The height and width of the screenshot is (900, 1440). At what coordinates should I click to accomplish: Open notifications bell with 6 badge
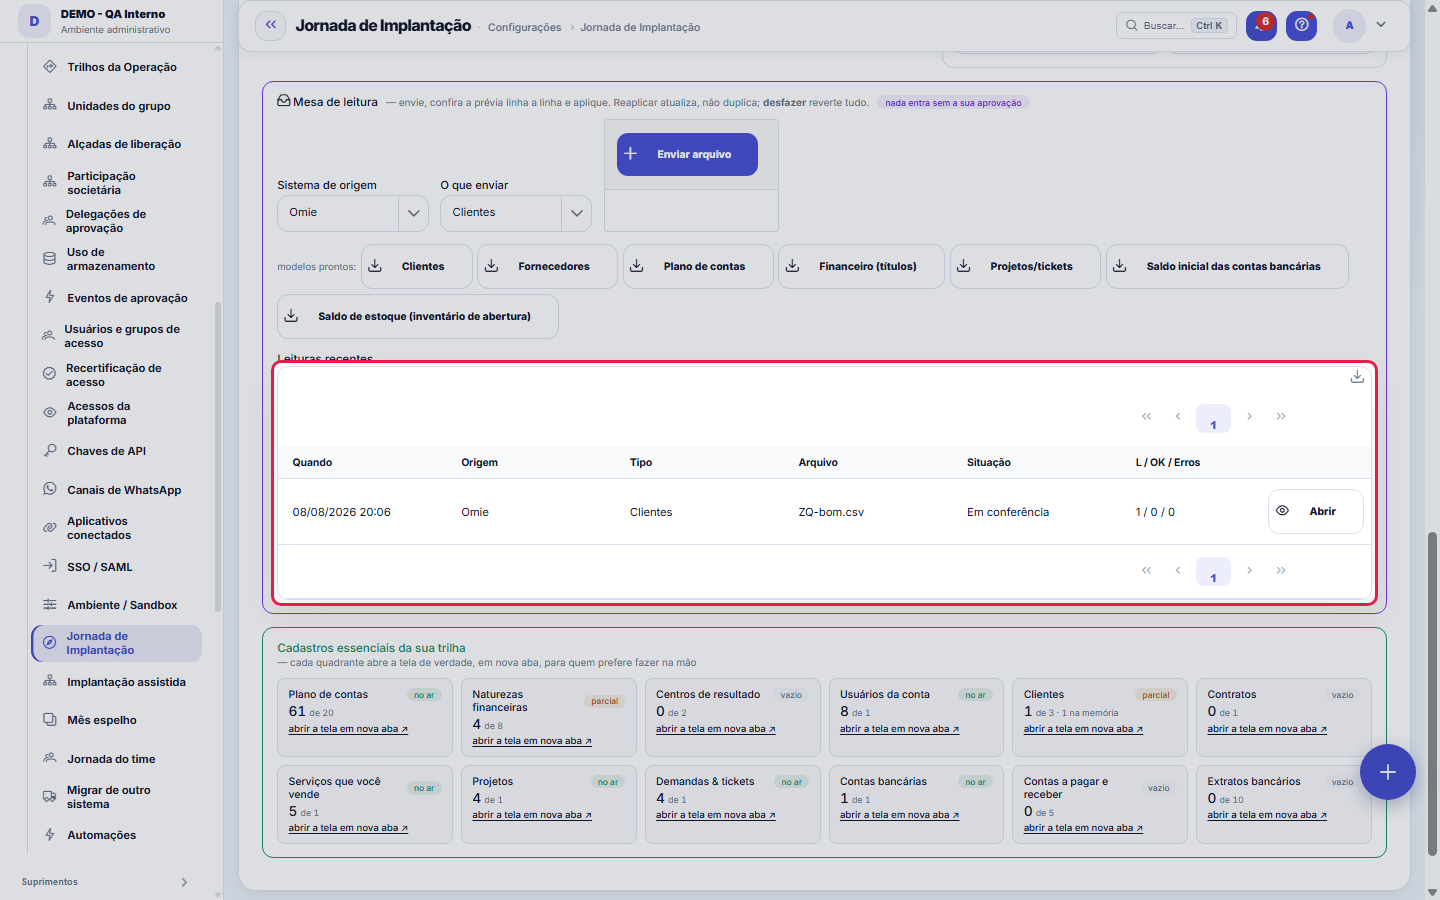[1261, 26]
